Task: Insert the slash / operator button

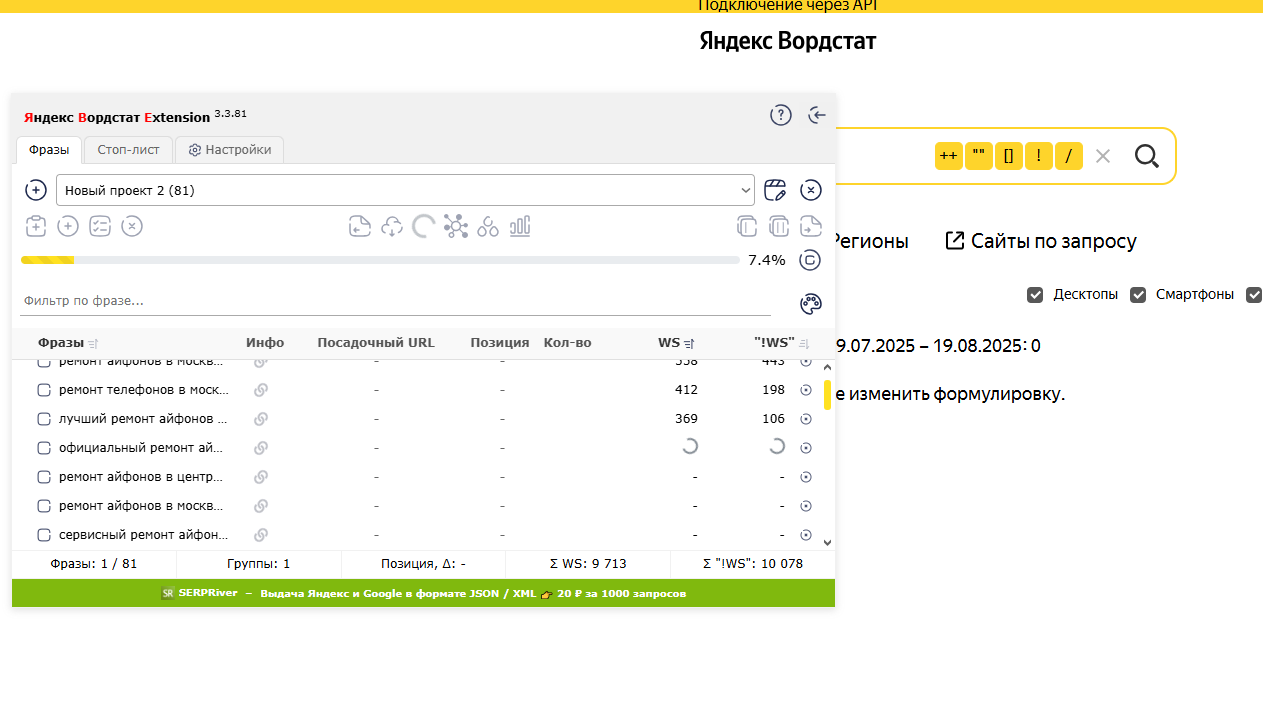Action: (1069, 156)
